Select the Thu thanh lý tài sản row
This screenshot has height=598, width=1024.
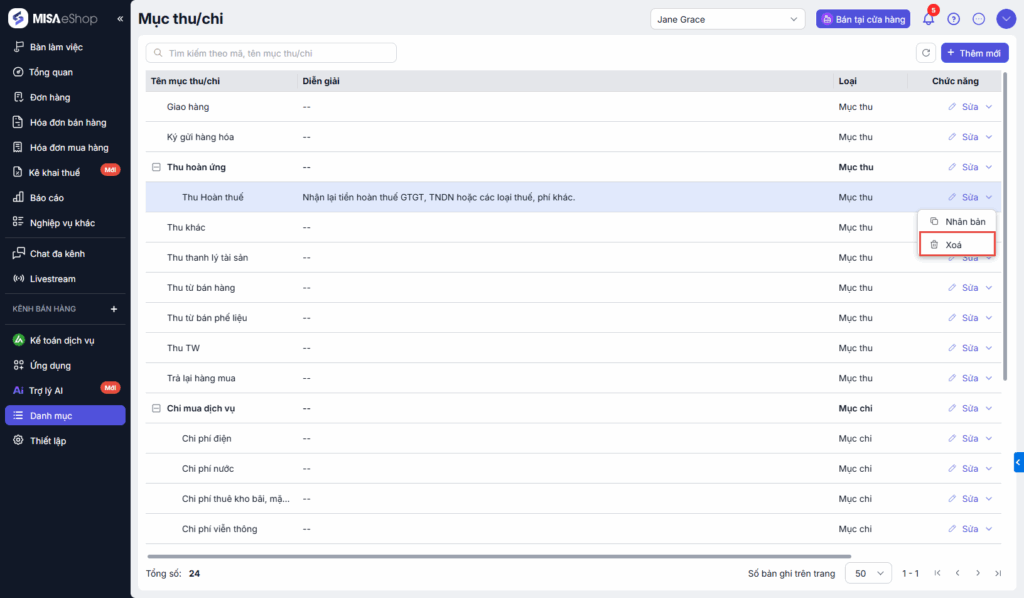[573, 257]
